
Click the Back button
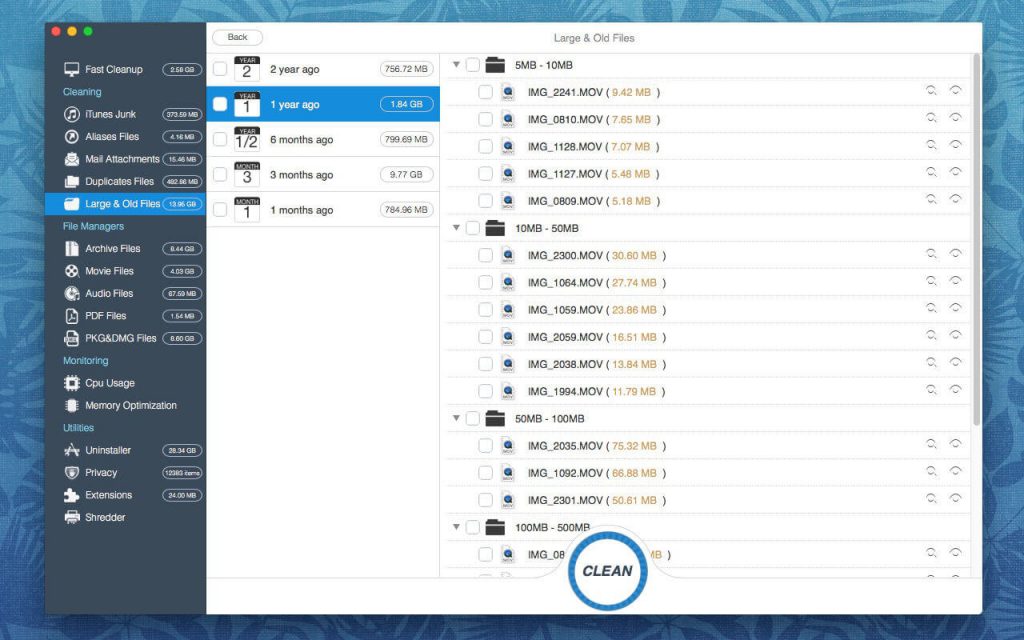pos(237,37)
